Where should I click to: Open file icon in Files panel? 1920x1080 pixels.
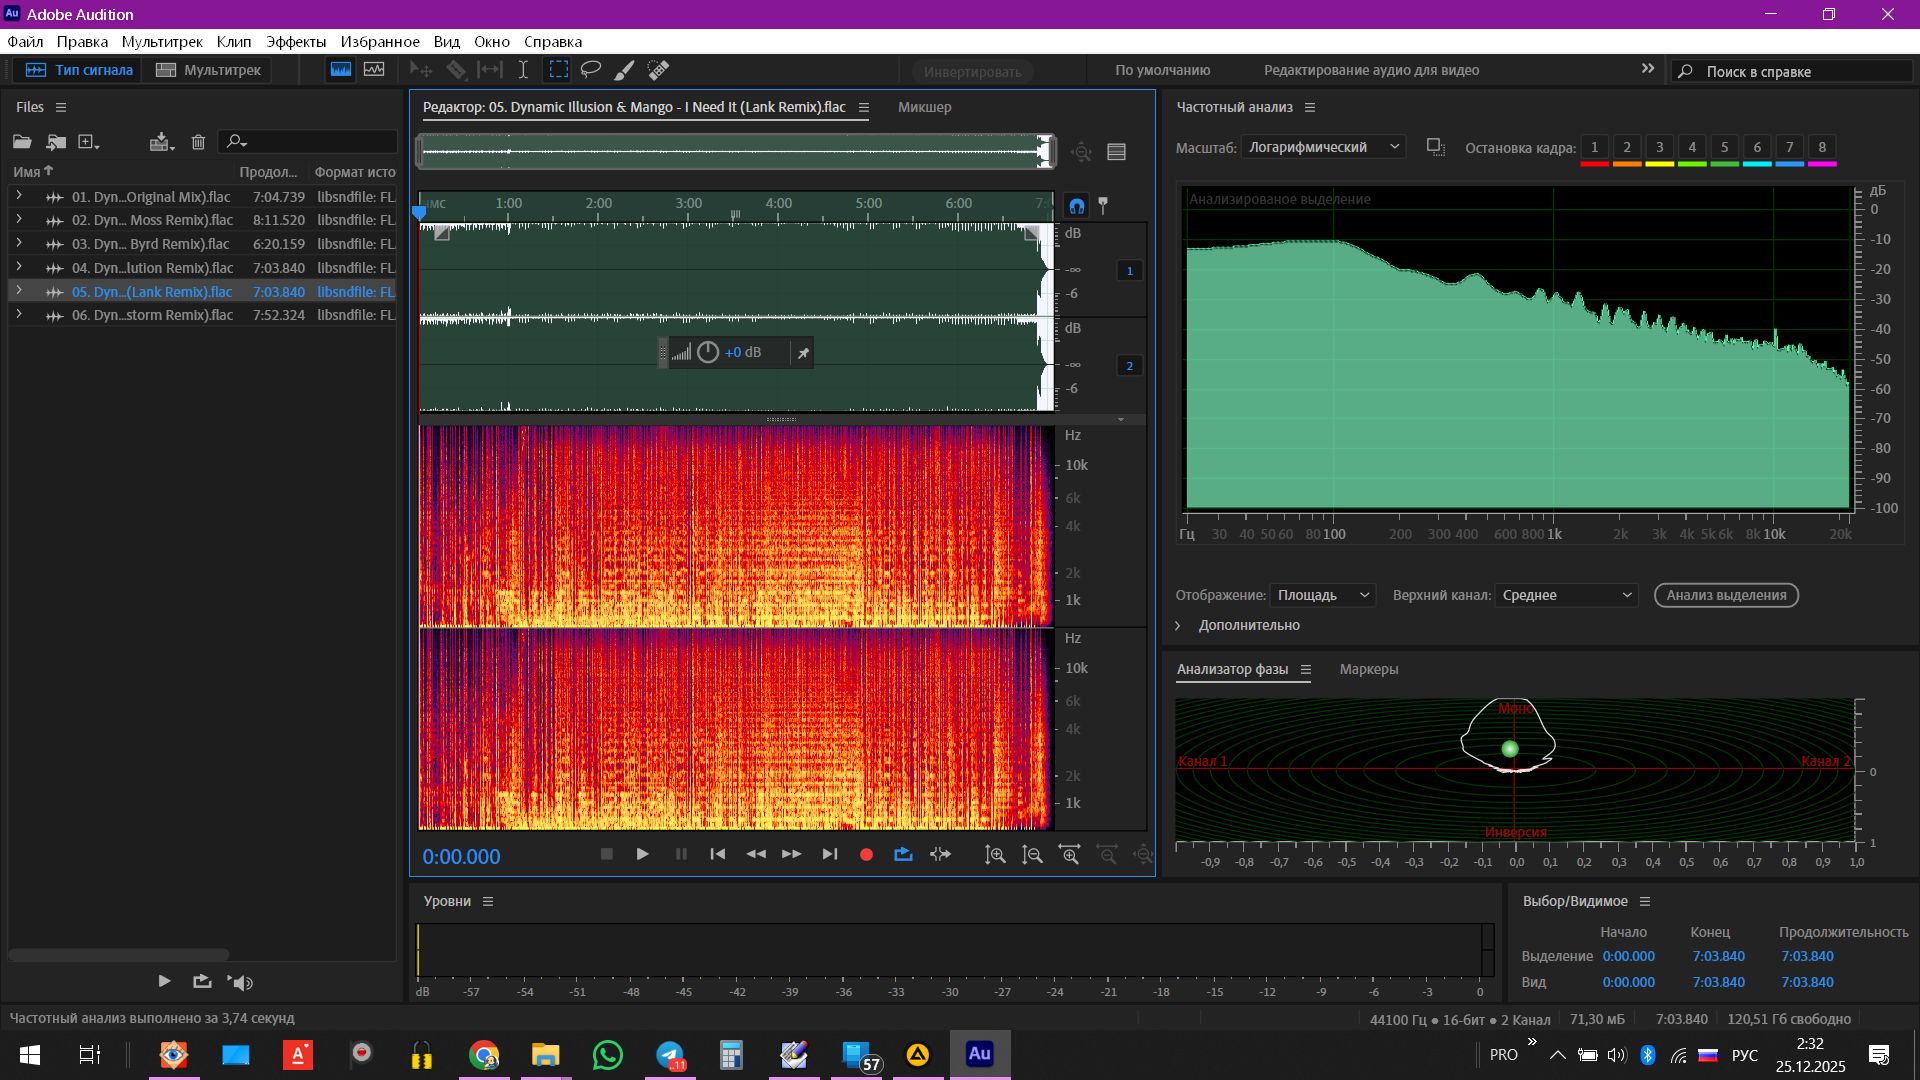point(22,142)
